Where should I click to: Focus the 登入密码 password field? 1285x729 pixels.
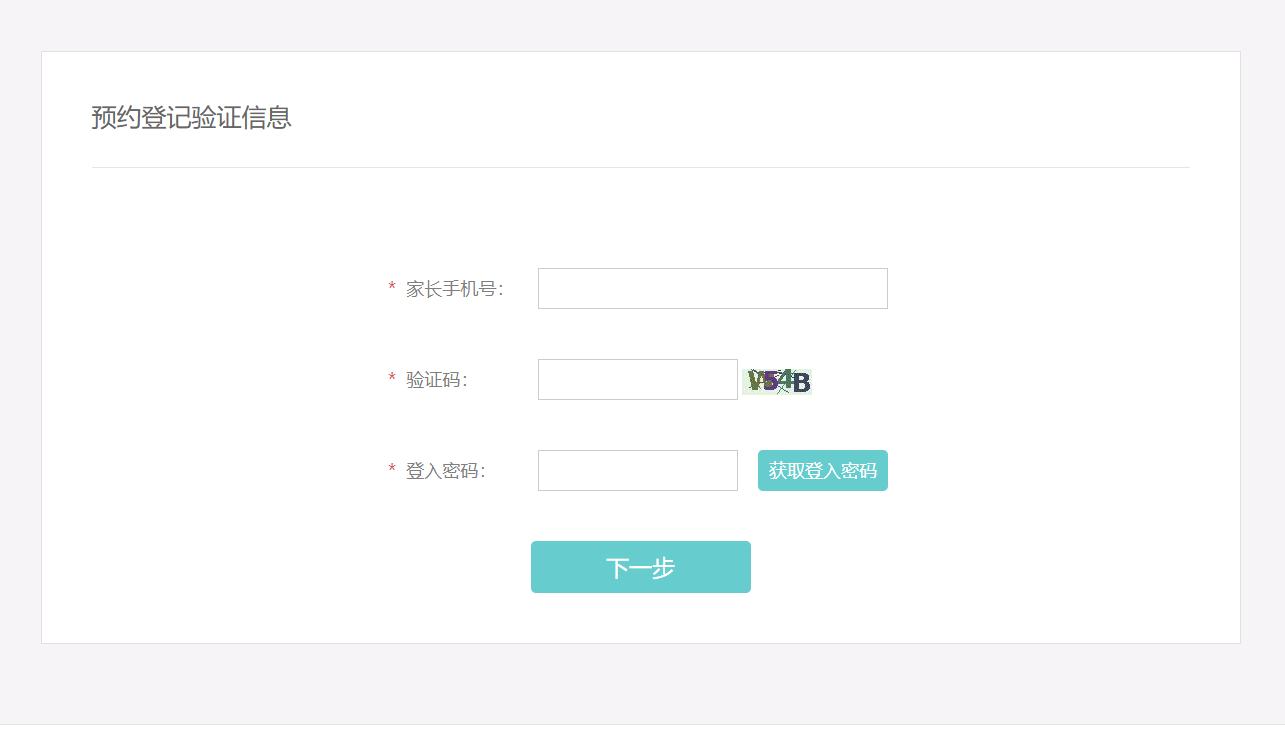point(638,471)
